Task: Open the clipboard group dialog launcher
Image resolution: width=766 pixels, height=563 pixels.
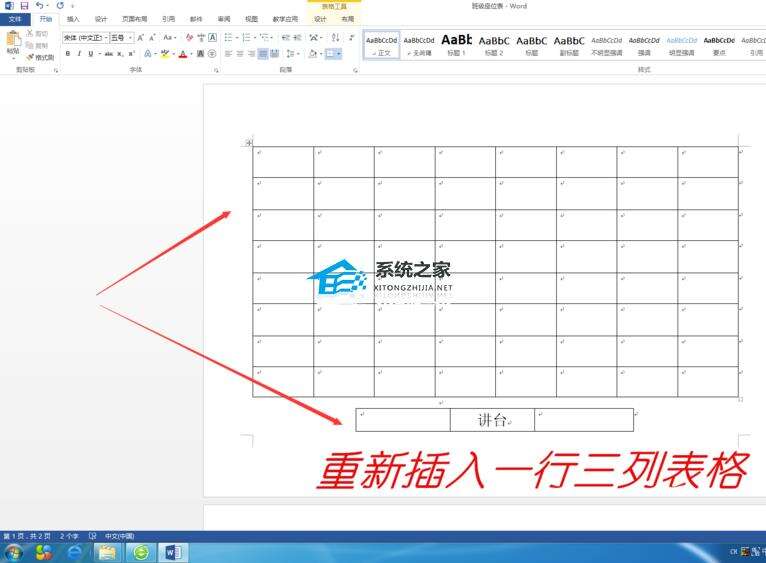Action: pos(56,70)
